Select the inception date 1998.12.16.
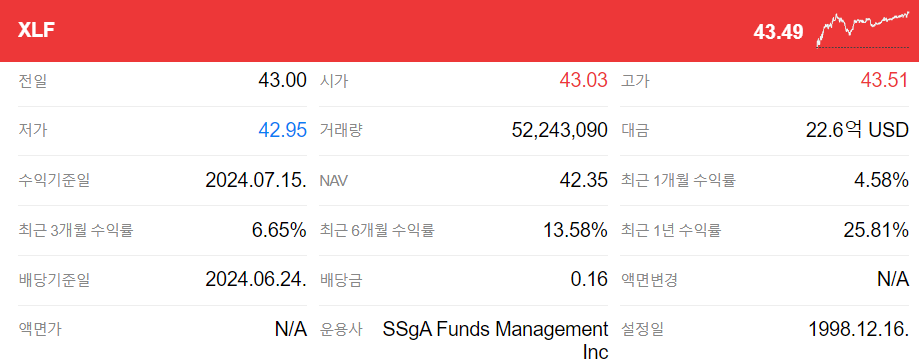Screen dimensions: 919x360 tap(859, 330)
